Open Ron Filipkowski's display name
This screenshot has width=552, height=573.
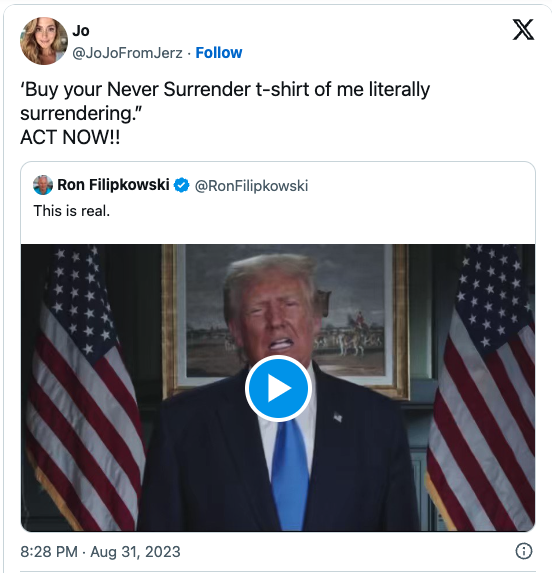point(113,185)
